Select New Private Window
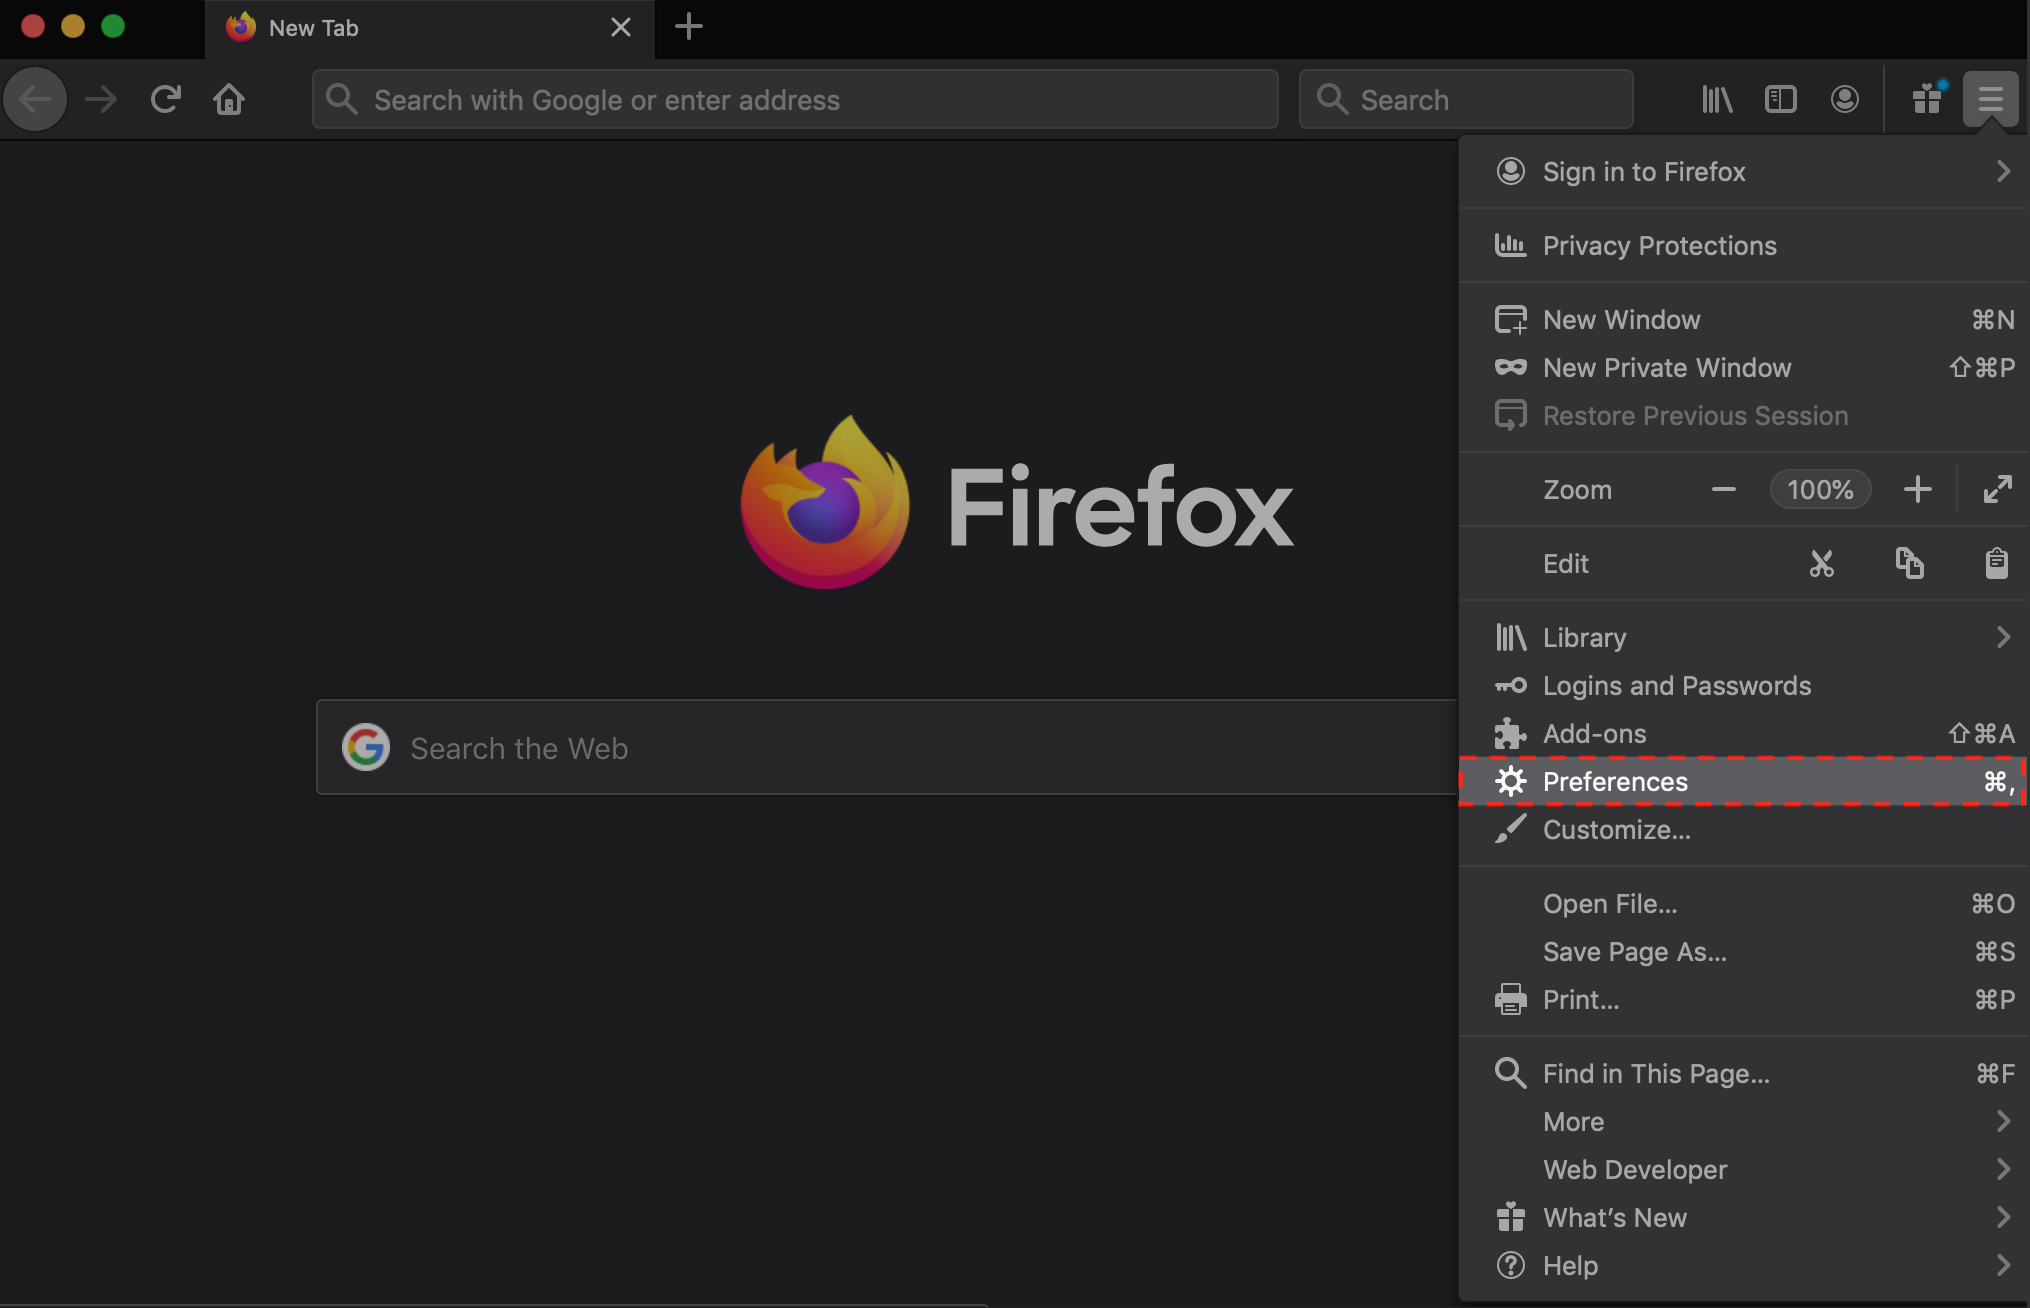This screenshot has width=2030, height=1308. (x=1744, y=368)
